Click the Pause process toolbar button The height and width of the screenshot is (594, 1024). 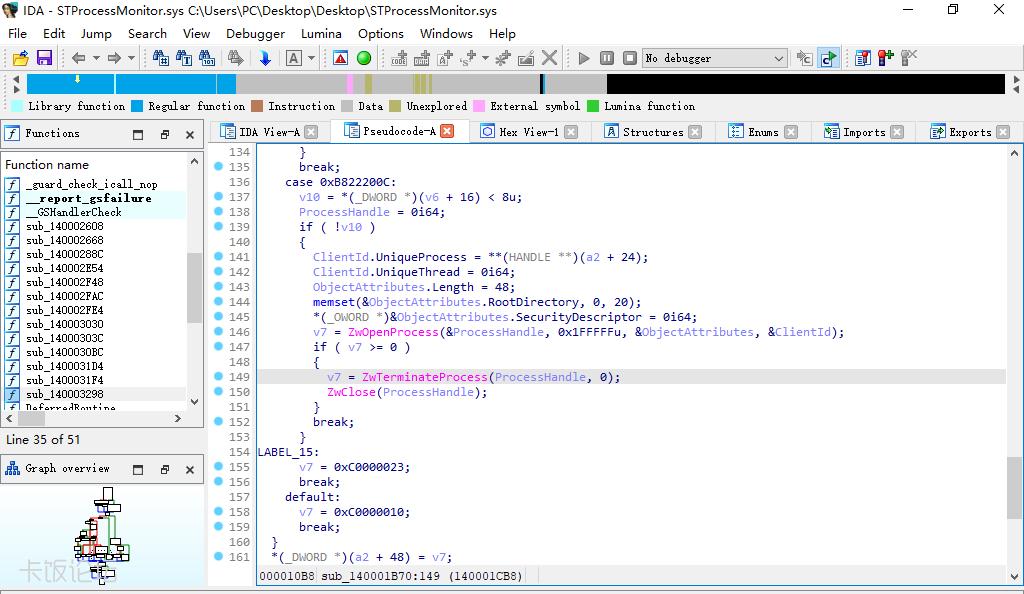[x=607, y=58]
